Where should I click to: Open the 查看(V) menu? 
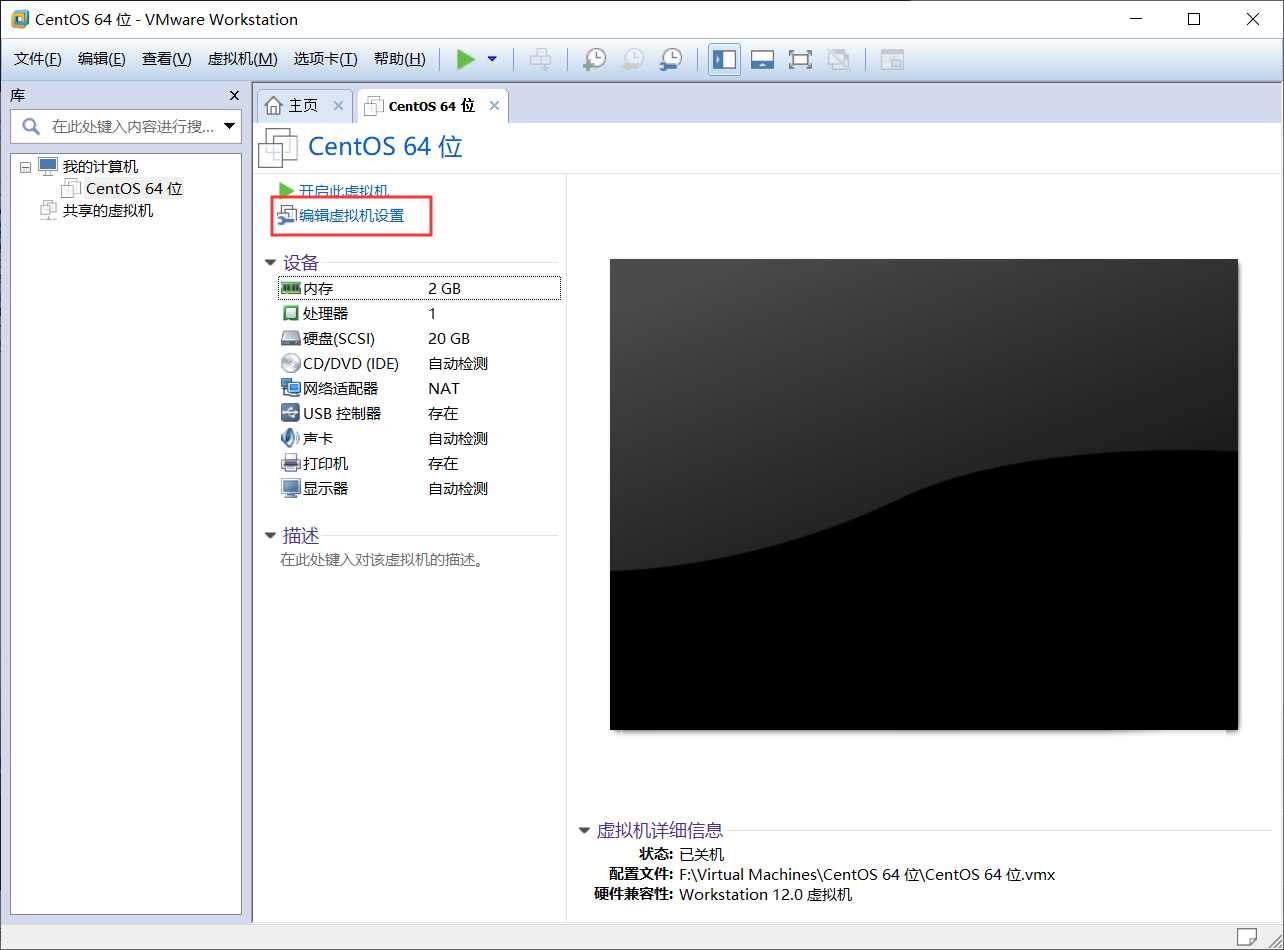tap(166, 59)
